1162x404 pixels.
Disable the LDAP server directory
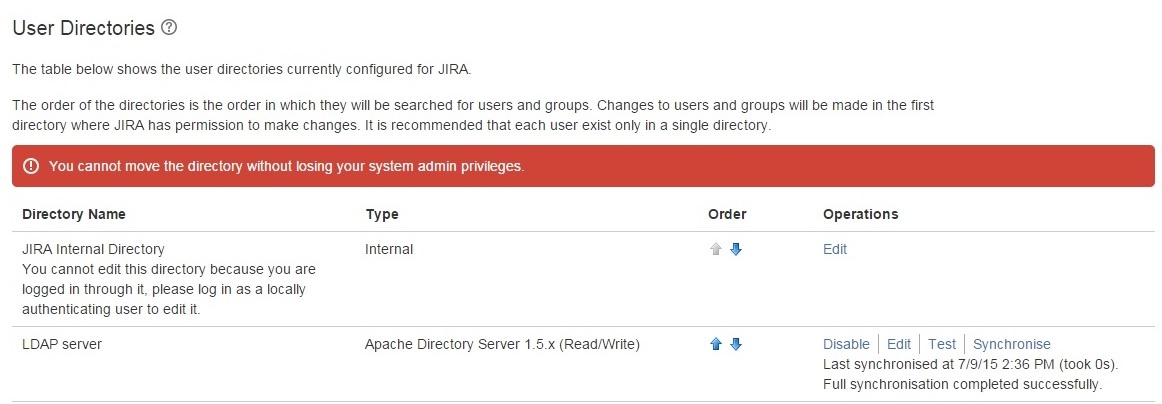[x=846, y=344]
